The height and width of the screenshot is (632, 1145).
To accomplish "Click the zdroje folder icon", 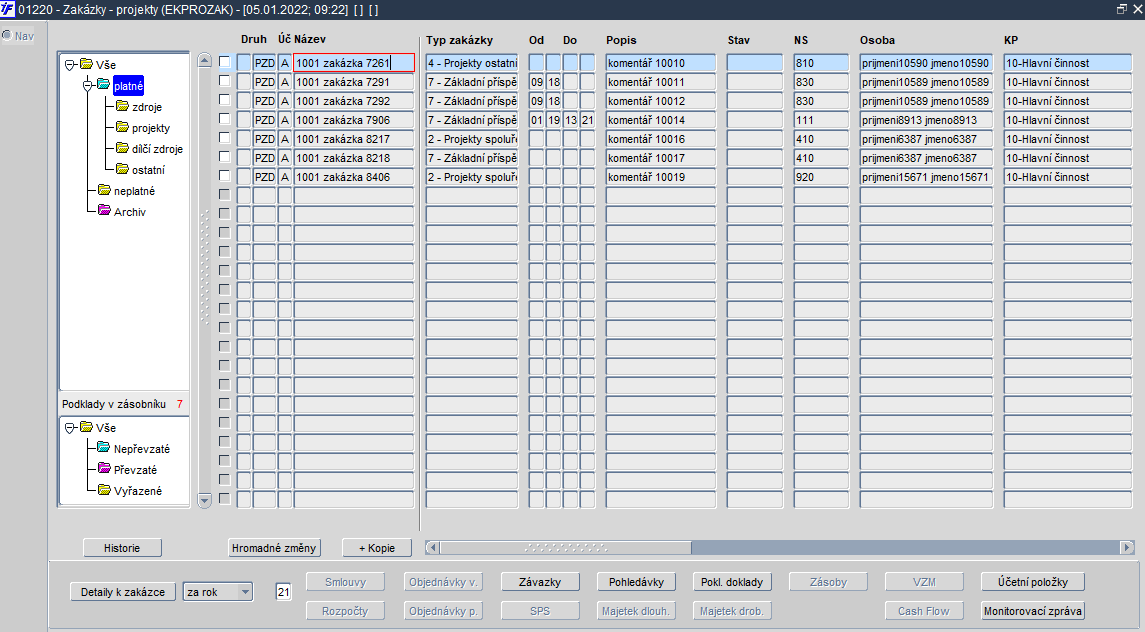I will click(x=122, y=107).
